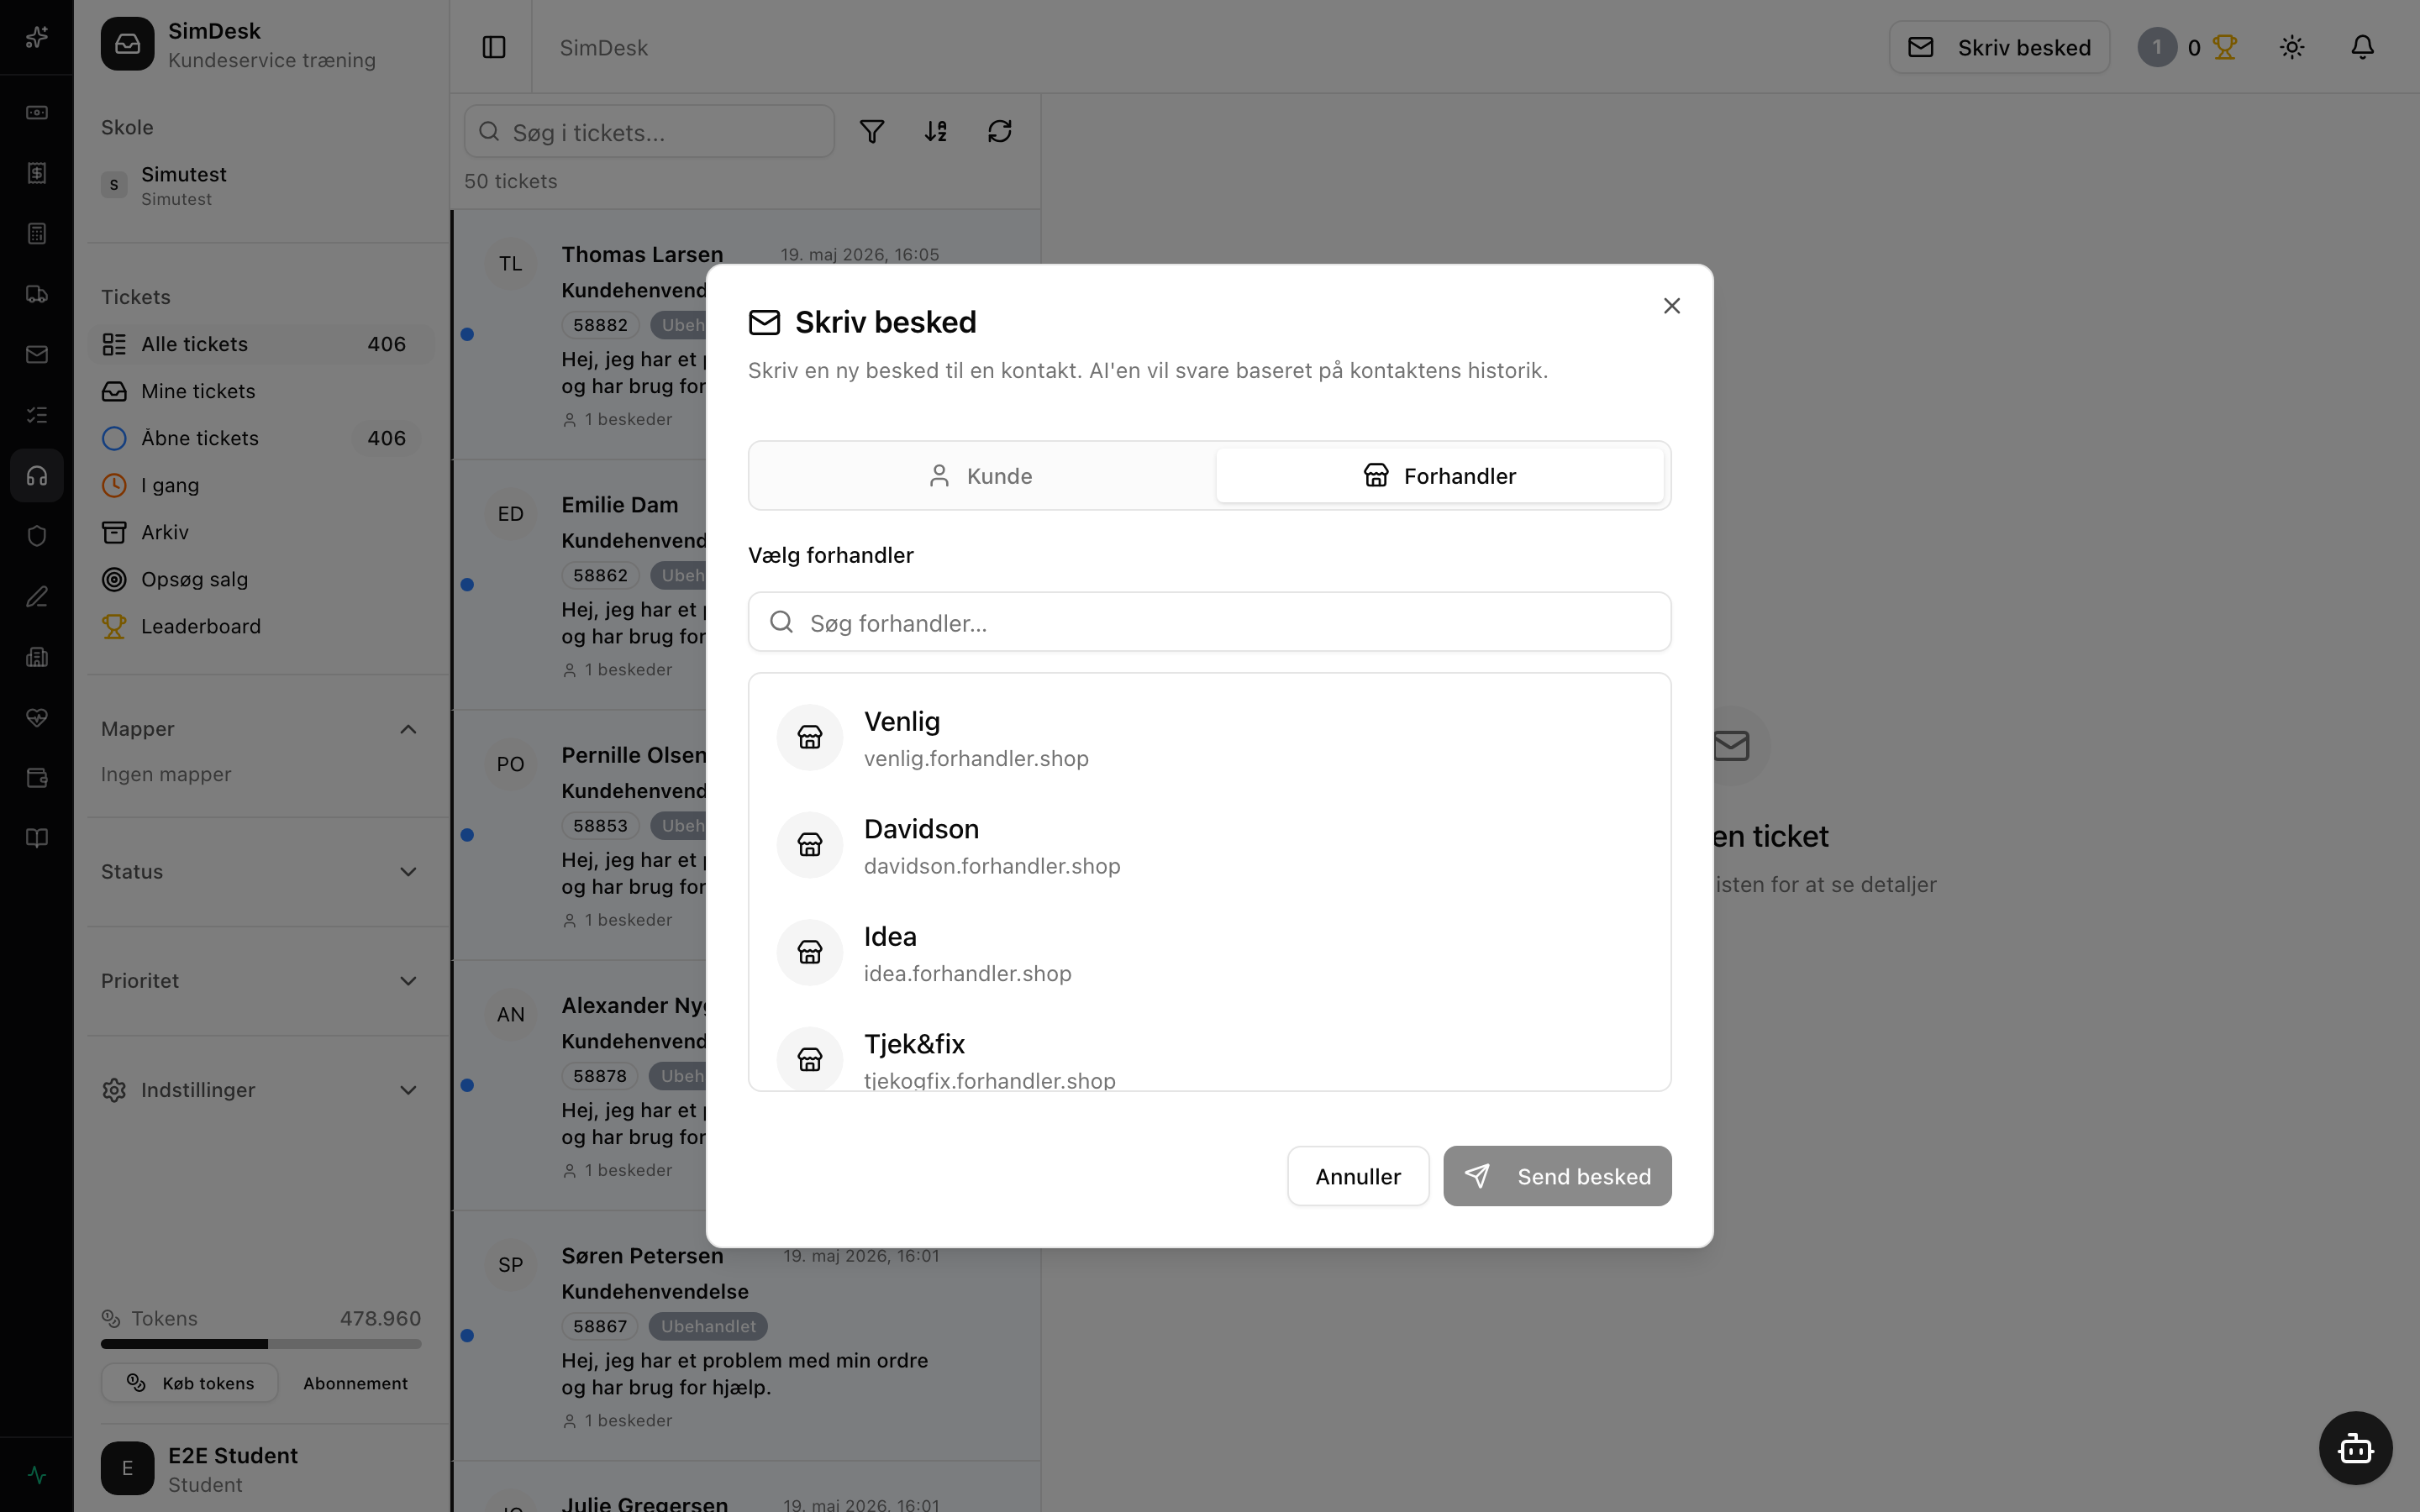Switch to the Forhandler tab
Screen dimensions: 2420x1512
(1440, 476)
